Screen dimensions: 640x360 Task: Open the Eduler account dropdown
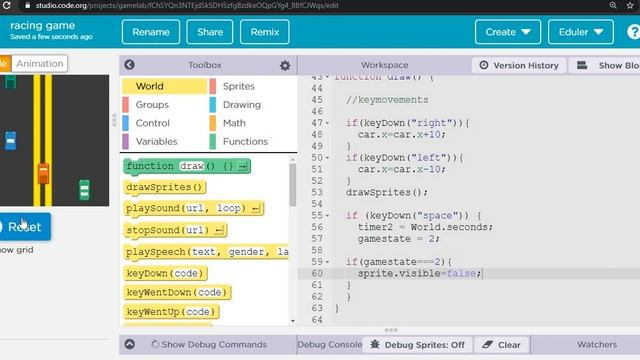581,32
